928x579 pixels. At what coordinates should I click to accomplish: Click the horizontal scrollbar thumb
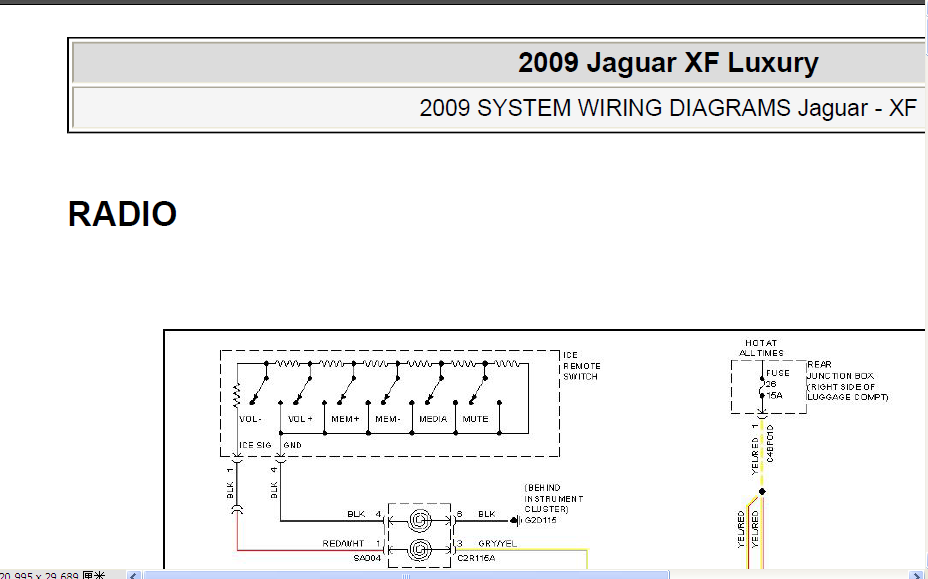coord(406,575)
